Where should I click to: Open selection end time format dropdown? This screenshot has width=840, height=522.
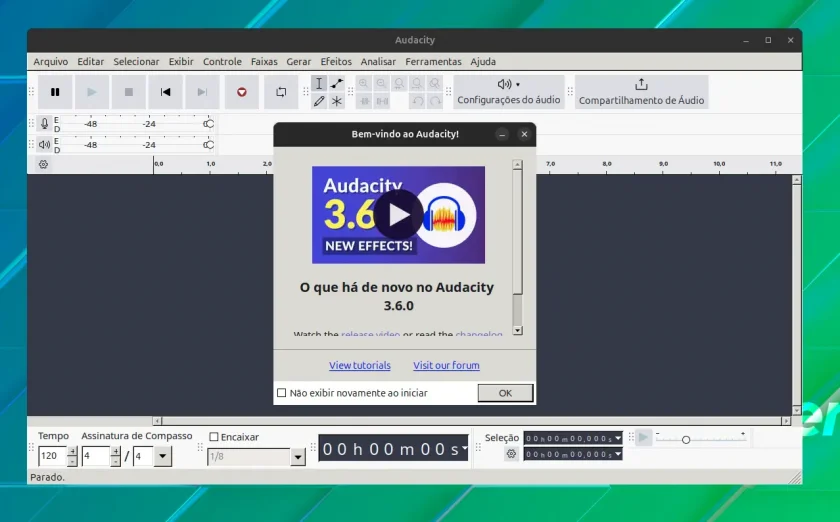[x=618, y=454]
